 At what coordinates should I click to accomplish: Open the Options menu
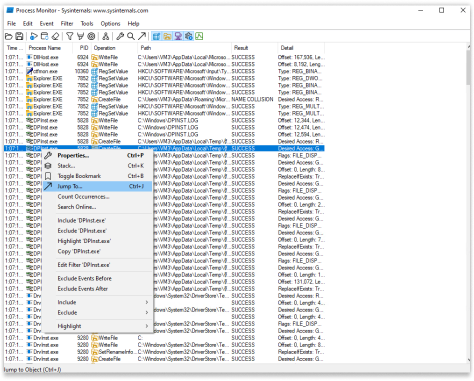click(110, 24)
